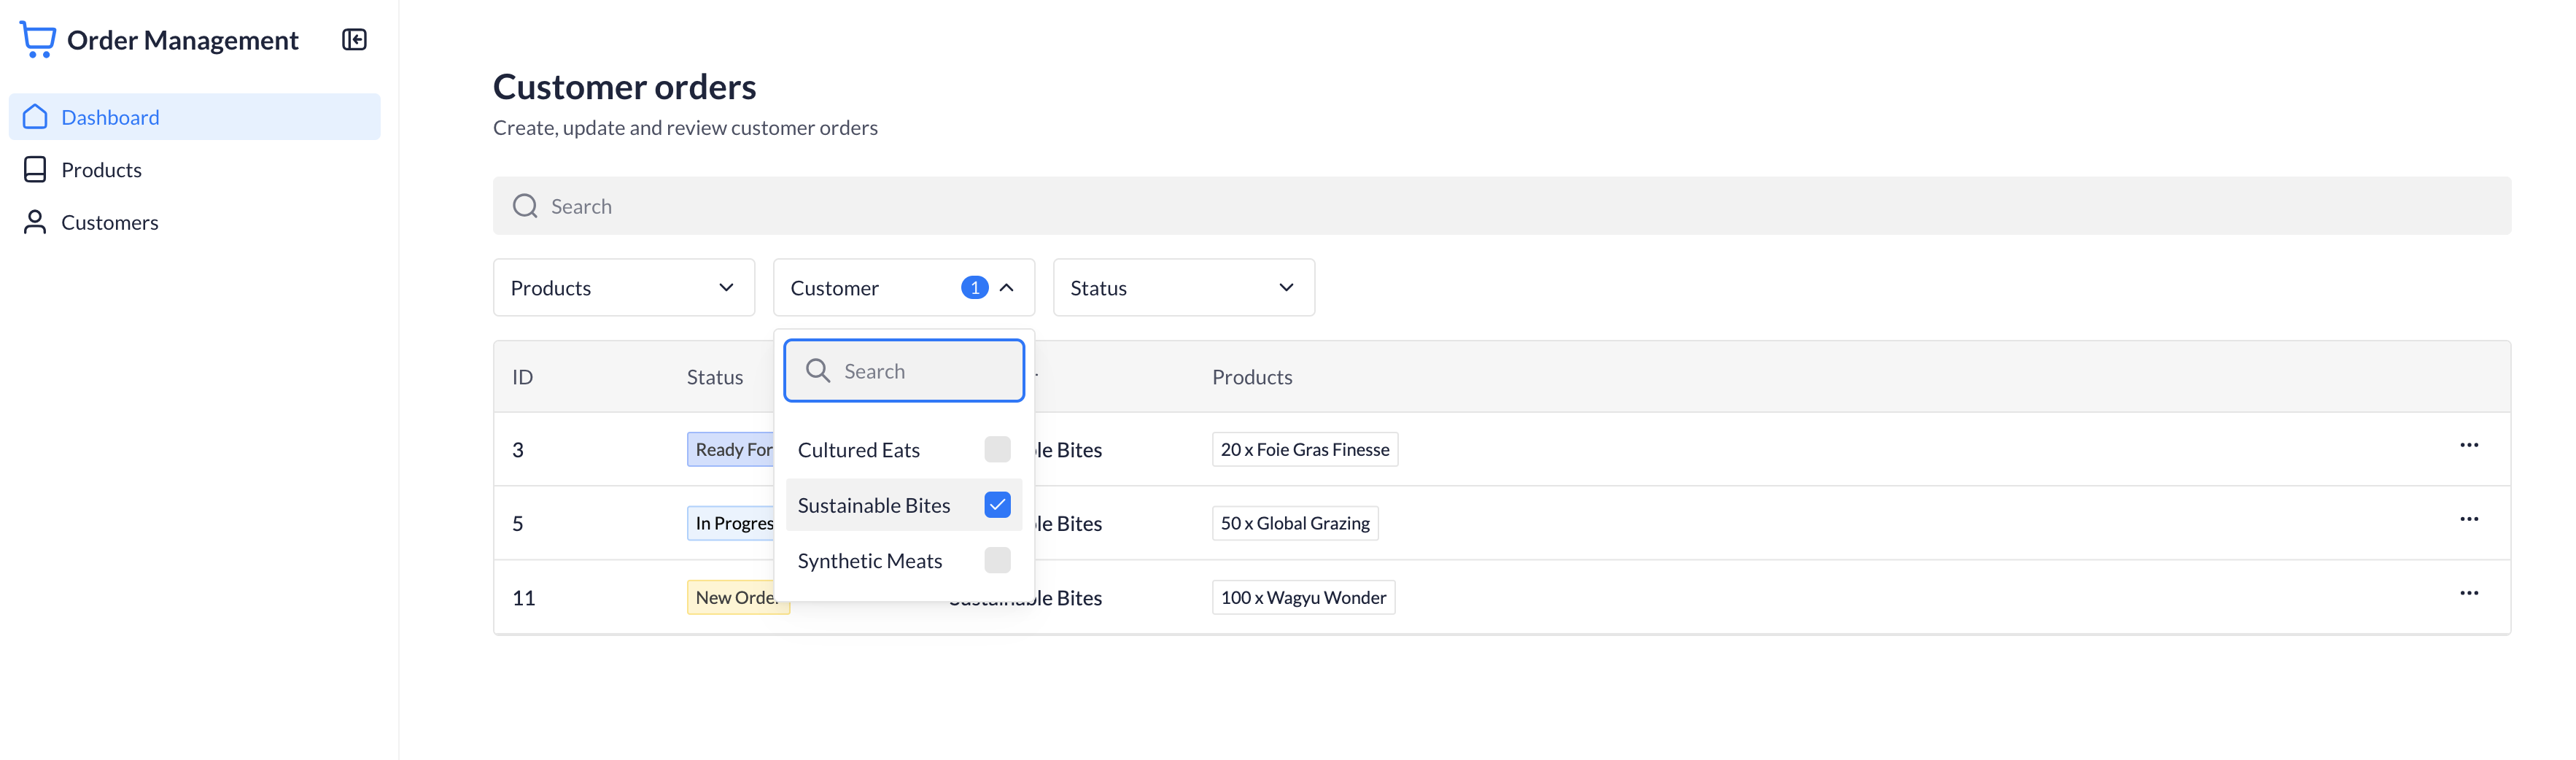Click the Customer filter count badge
This screenshot has height=760, width=2576.
[x=973, y=287]
